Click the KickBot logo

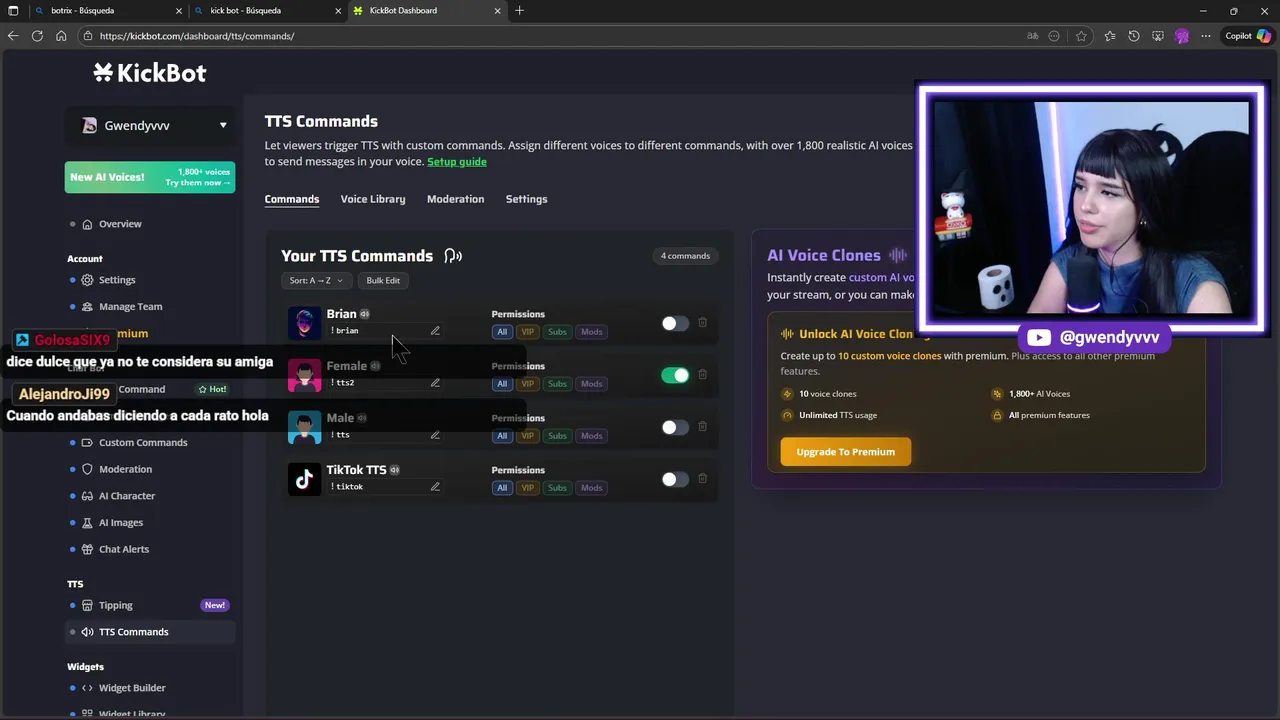[x=150, y=72]
